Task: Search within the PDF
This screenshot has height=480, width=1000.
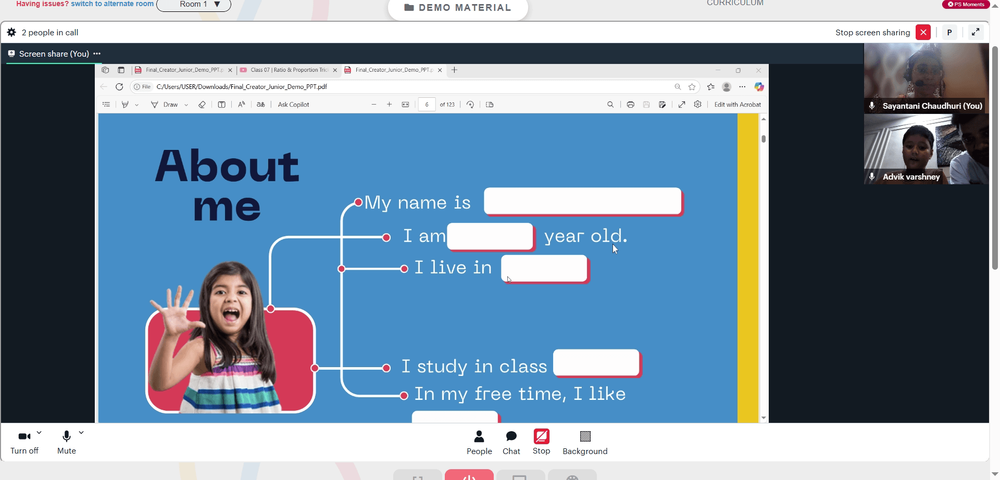Action: 610,105
